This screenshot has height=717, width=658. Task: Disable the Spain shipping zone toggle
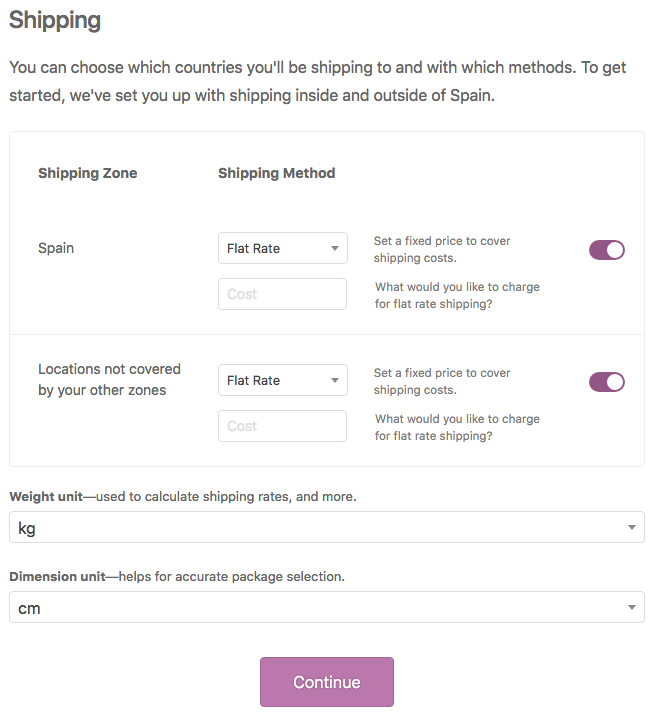[607, 250]
